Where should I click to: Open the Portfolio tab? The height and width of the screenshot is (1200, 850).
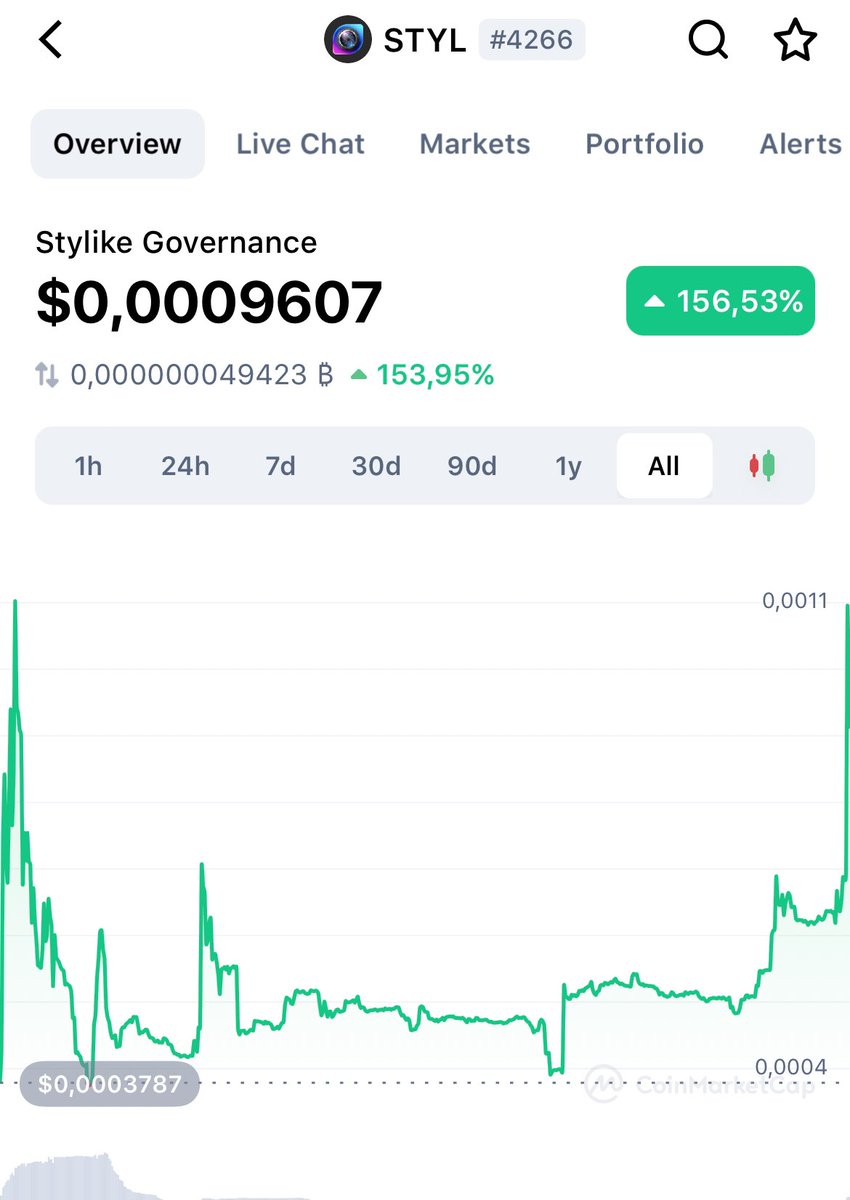(645, 144)
